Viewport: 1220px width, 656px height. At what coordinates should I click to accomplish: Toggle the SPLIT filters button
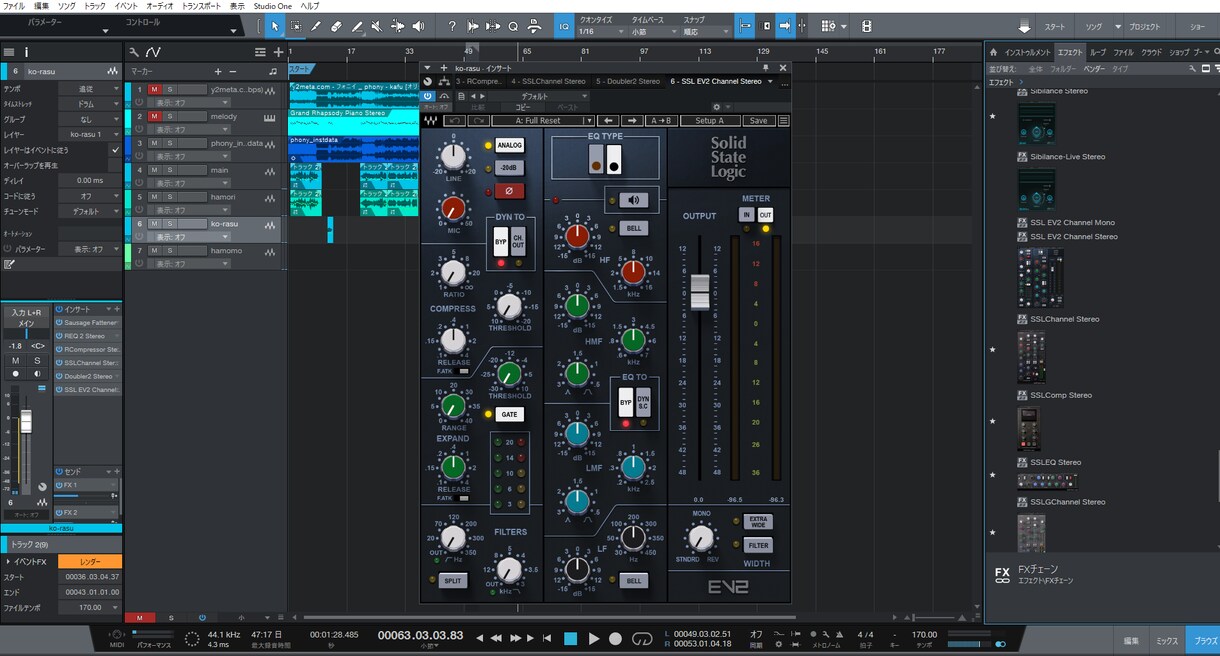coord(454,580)
